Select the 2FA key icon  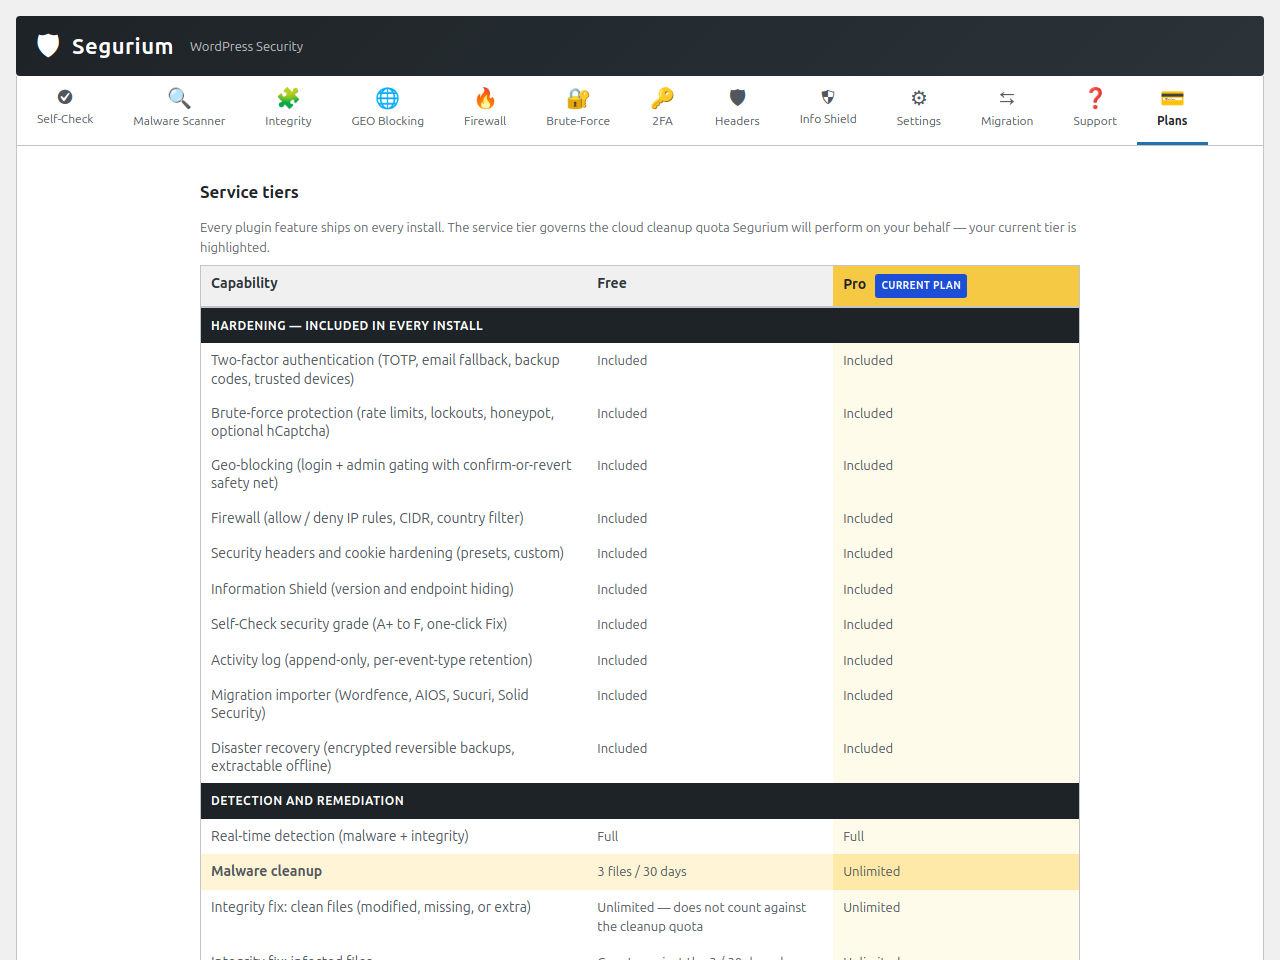coord(662,98)
